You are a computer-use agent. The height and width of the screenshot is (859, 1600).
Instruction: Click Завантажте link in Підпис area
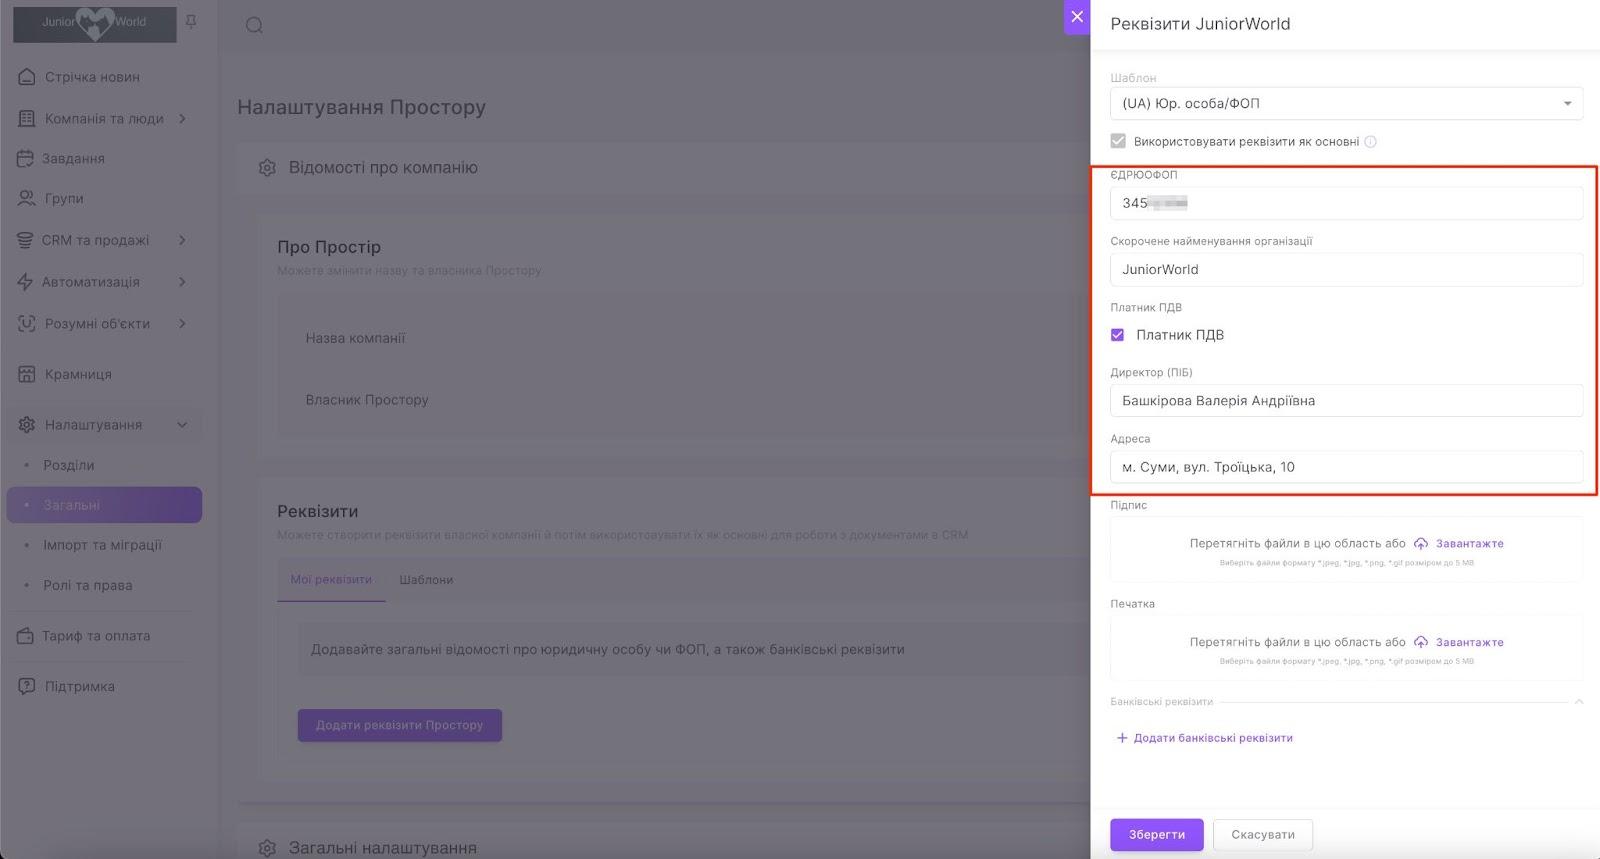[x=1470, y=544]
